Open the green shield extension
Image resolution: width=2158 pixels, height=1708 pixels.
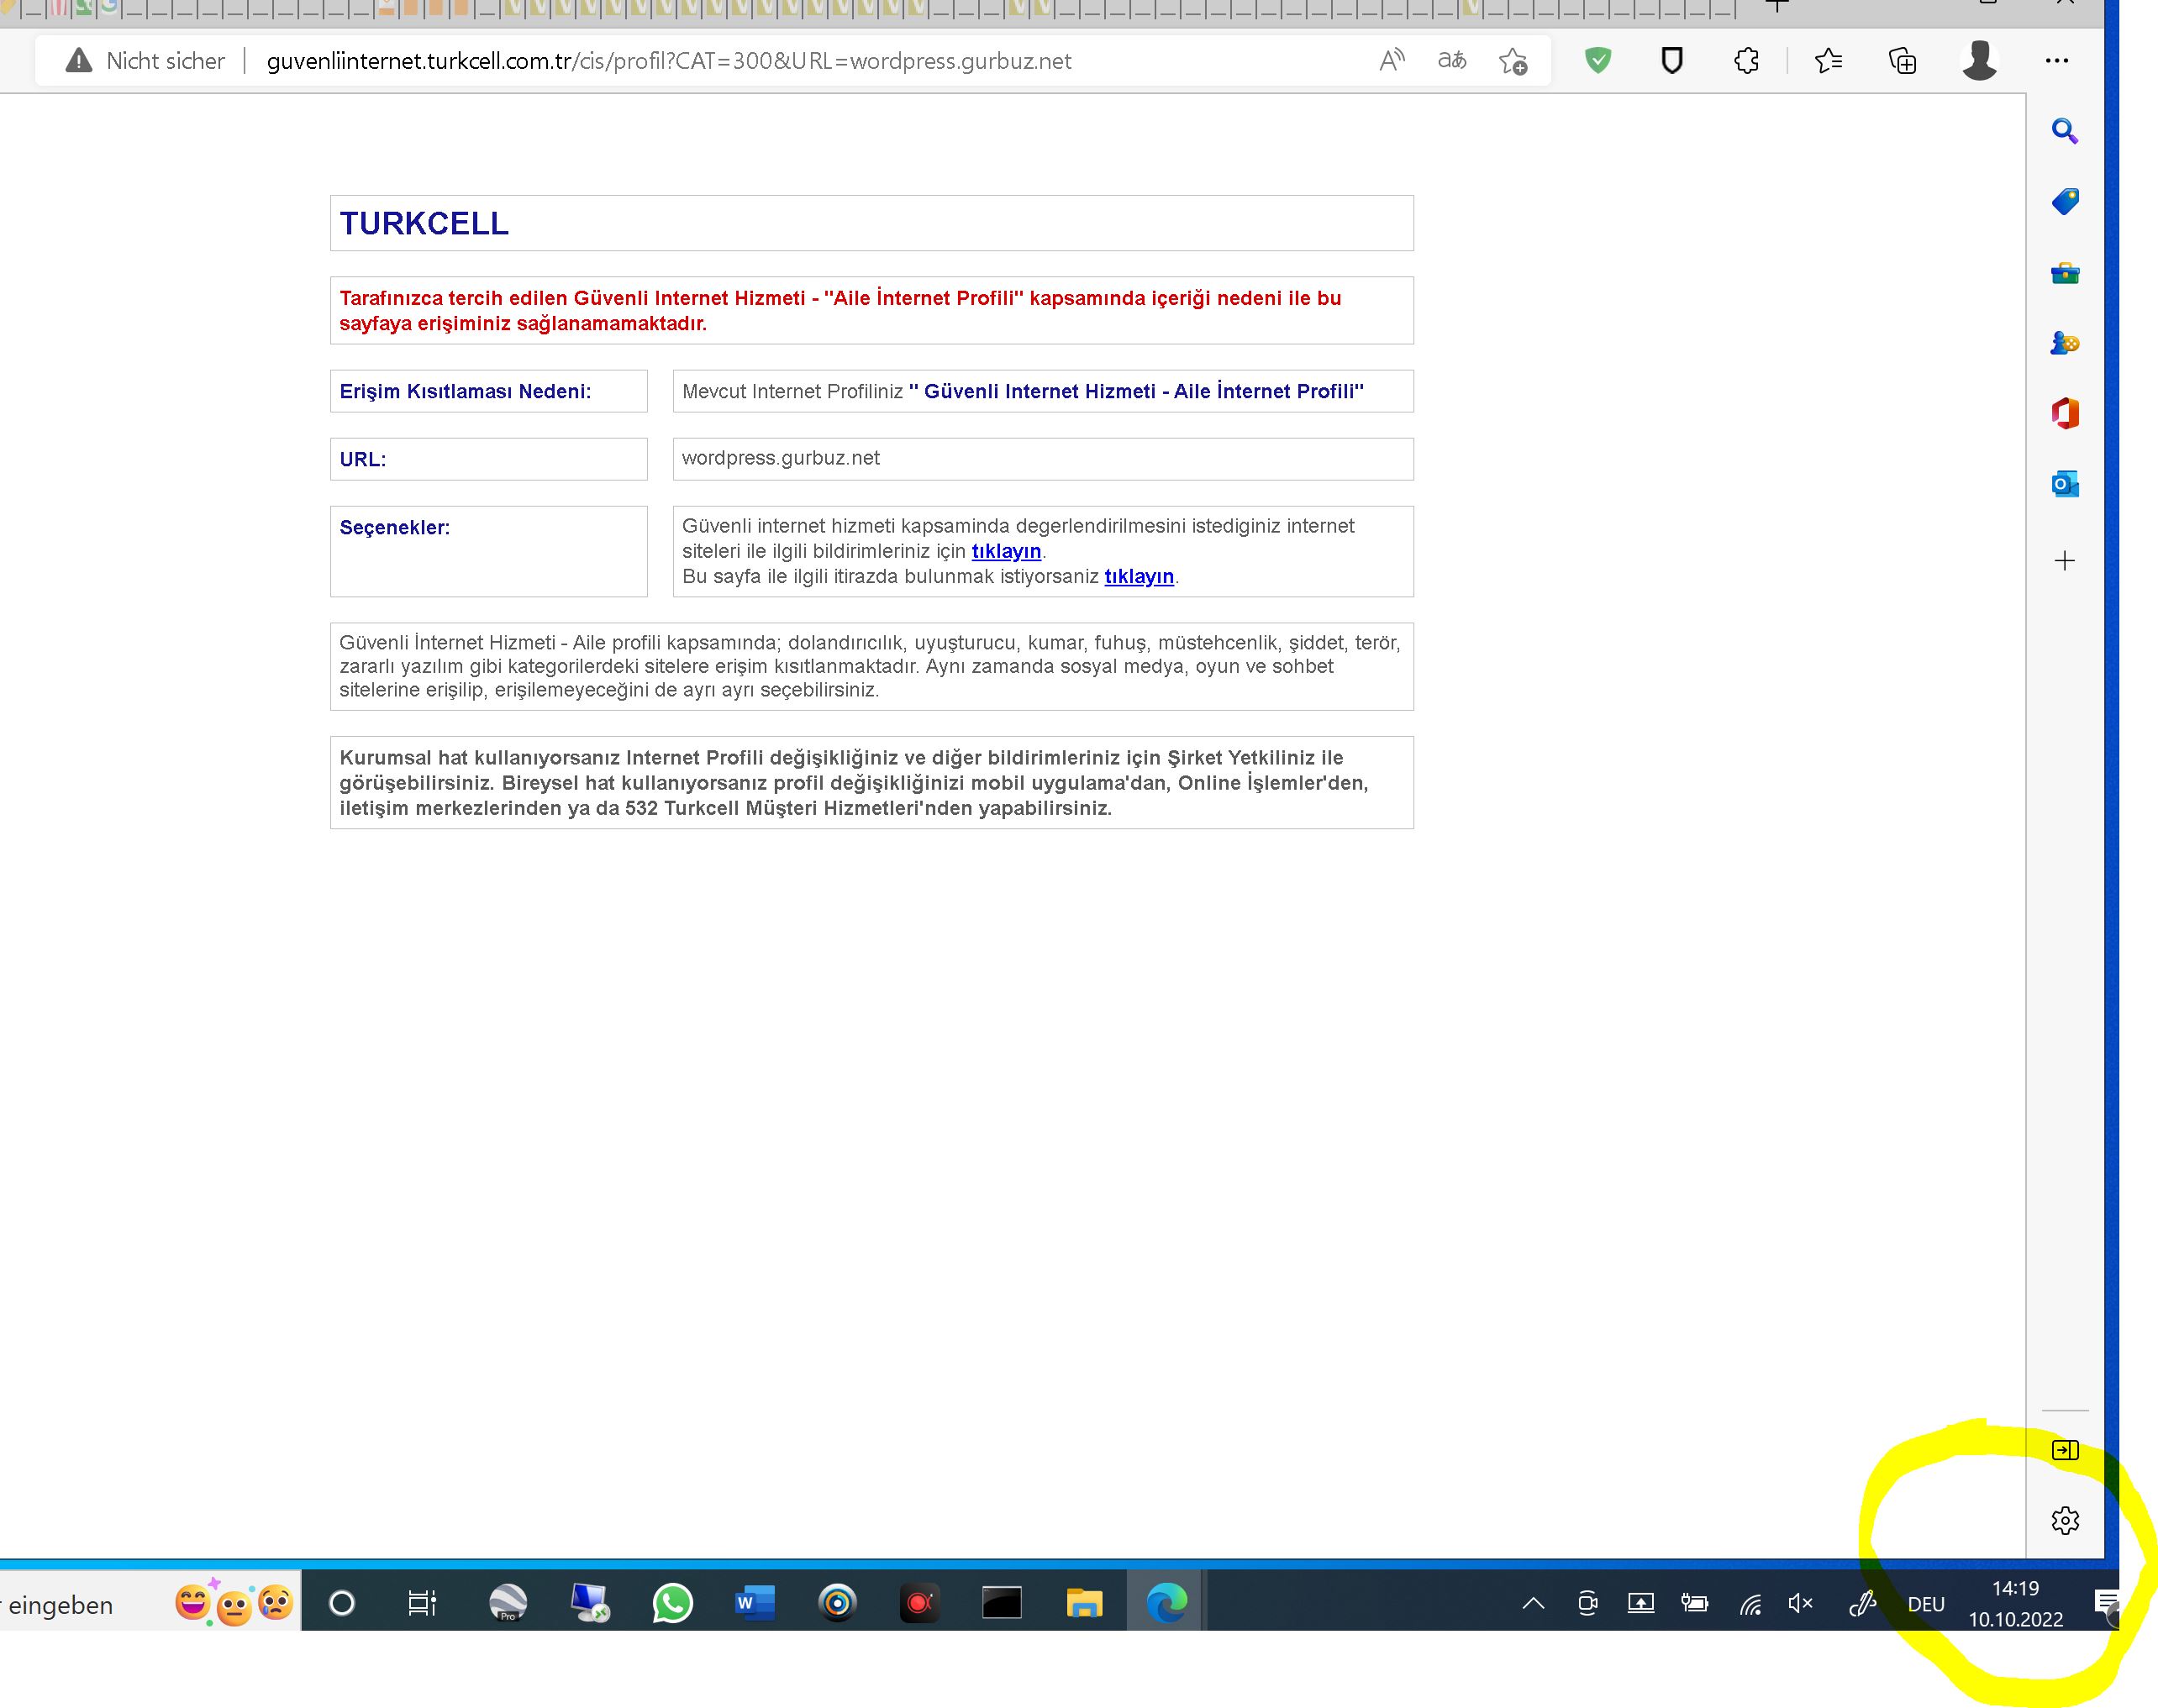click(x=1598, y=61)
